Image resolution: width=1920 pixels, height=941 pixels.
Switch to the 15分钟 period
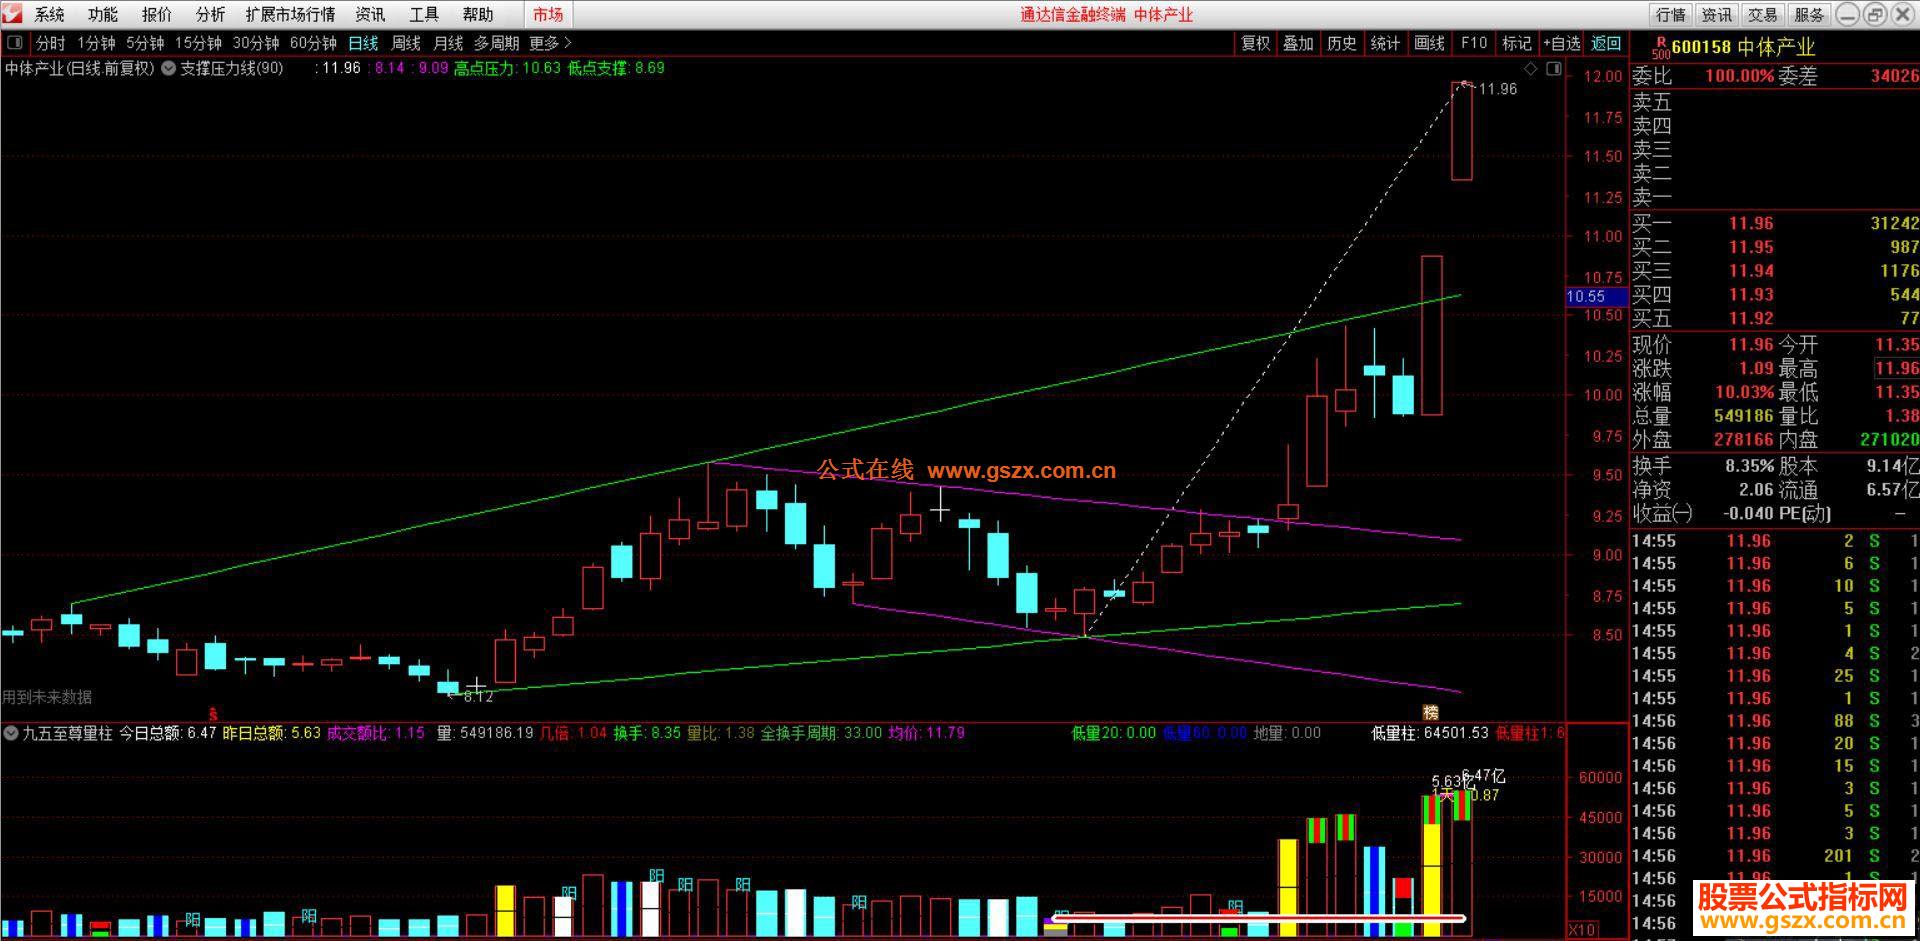[x=198, y=43]
